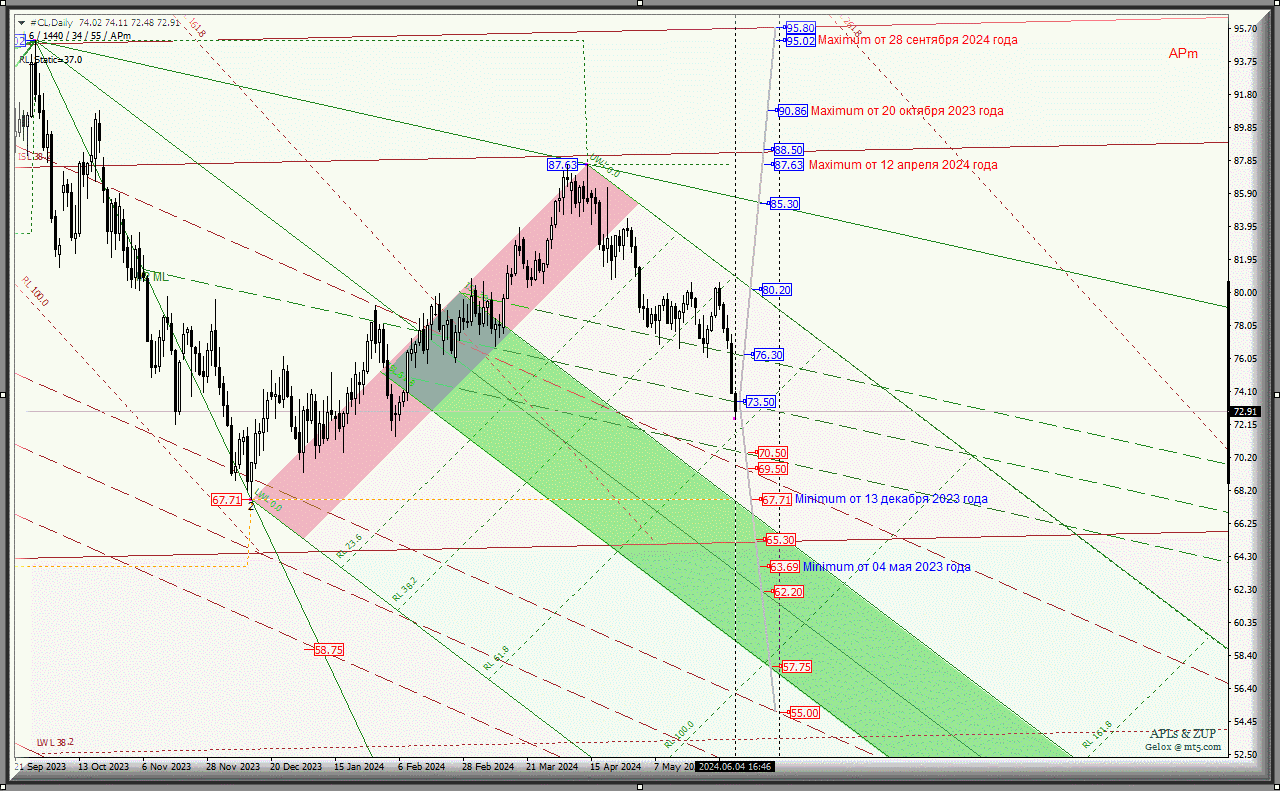Viewport: 1280px width, 791px height.
Task: Click the 95.80 blue price label
Action: [800, 28]
